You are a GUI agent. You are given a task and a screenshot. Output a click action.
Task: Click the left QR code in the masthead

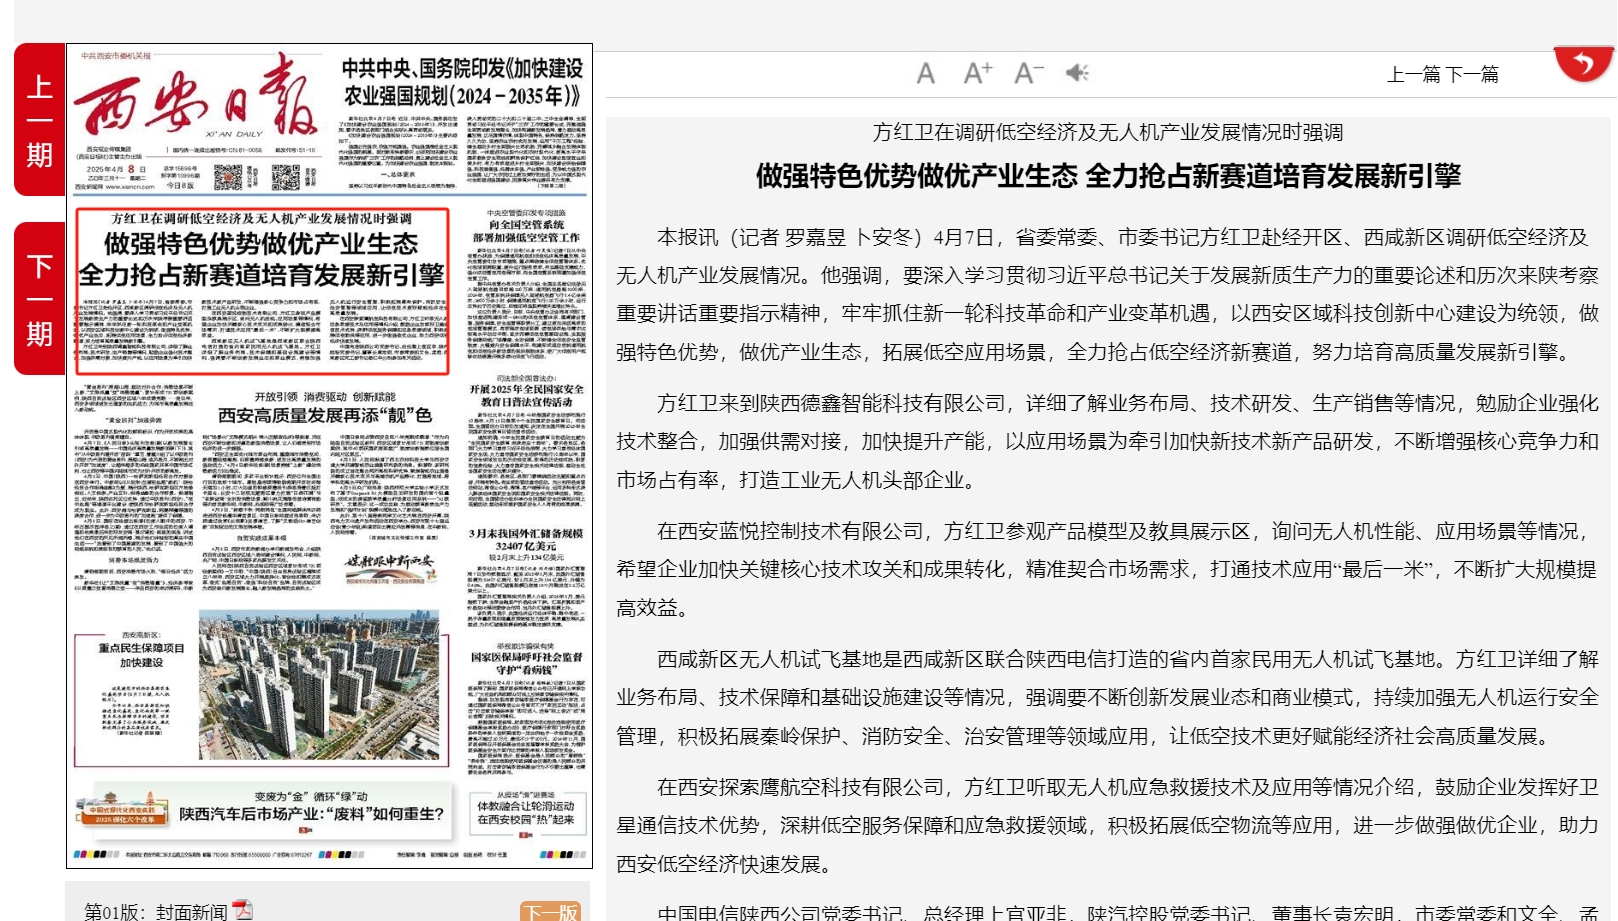(228, 178)
